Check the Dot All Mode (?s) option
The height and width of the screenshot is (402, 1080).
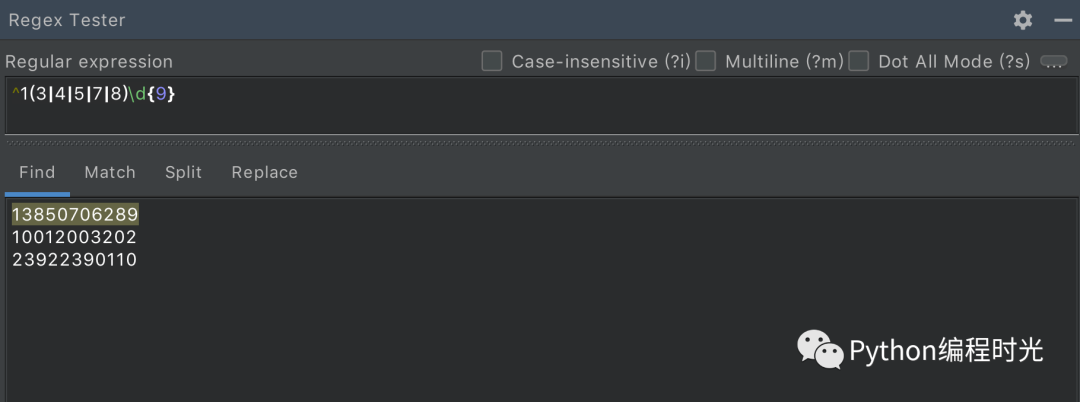click(x=858, y=61)
